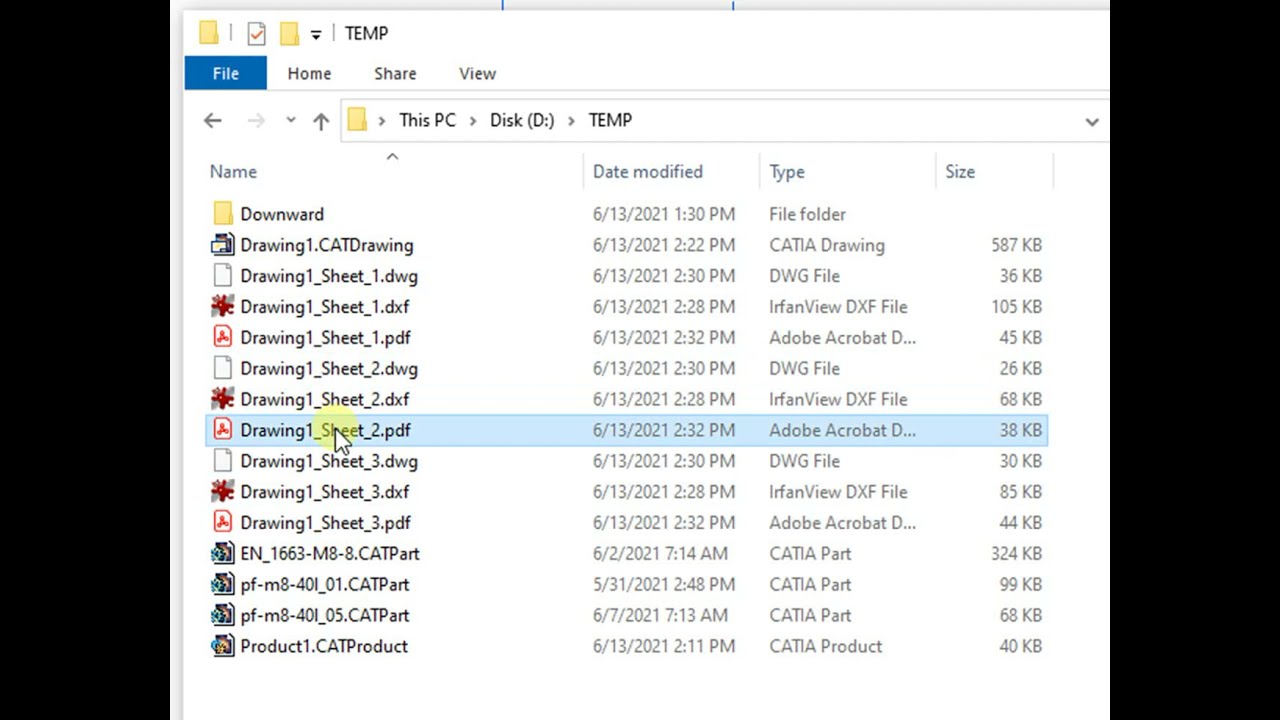
Task: Select Drawing1_Sheet_1.pdf file name
Action: [x=326, y=338]
